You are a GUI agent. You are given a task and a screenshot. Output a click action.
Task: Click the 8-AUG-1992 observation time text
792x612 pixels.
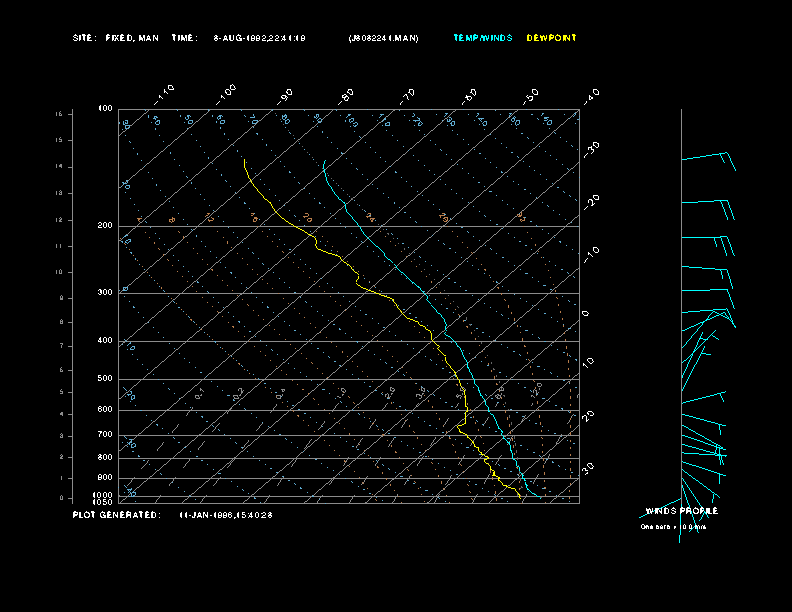point(259,38)
